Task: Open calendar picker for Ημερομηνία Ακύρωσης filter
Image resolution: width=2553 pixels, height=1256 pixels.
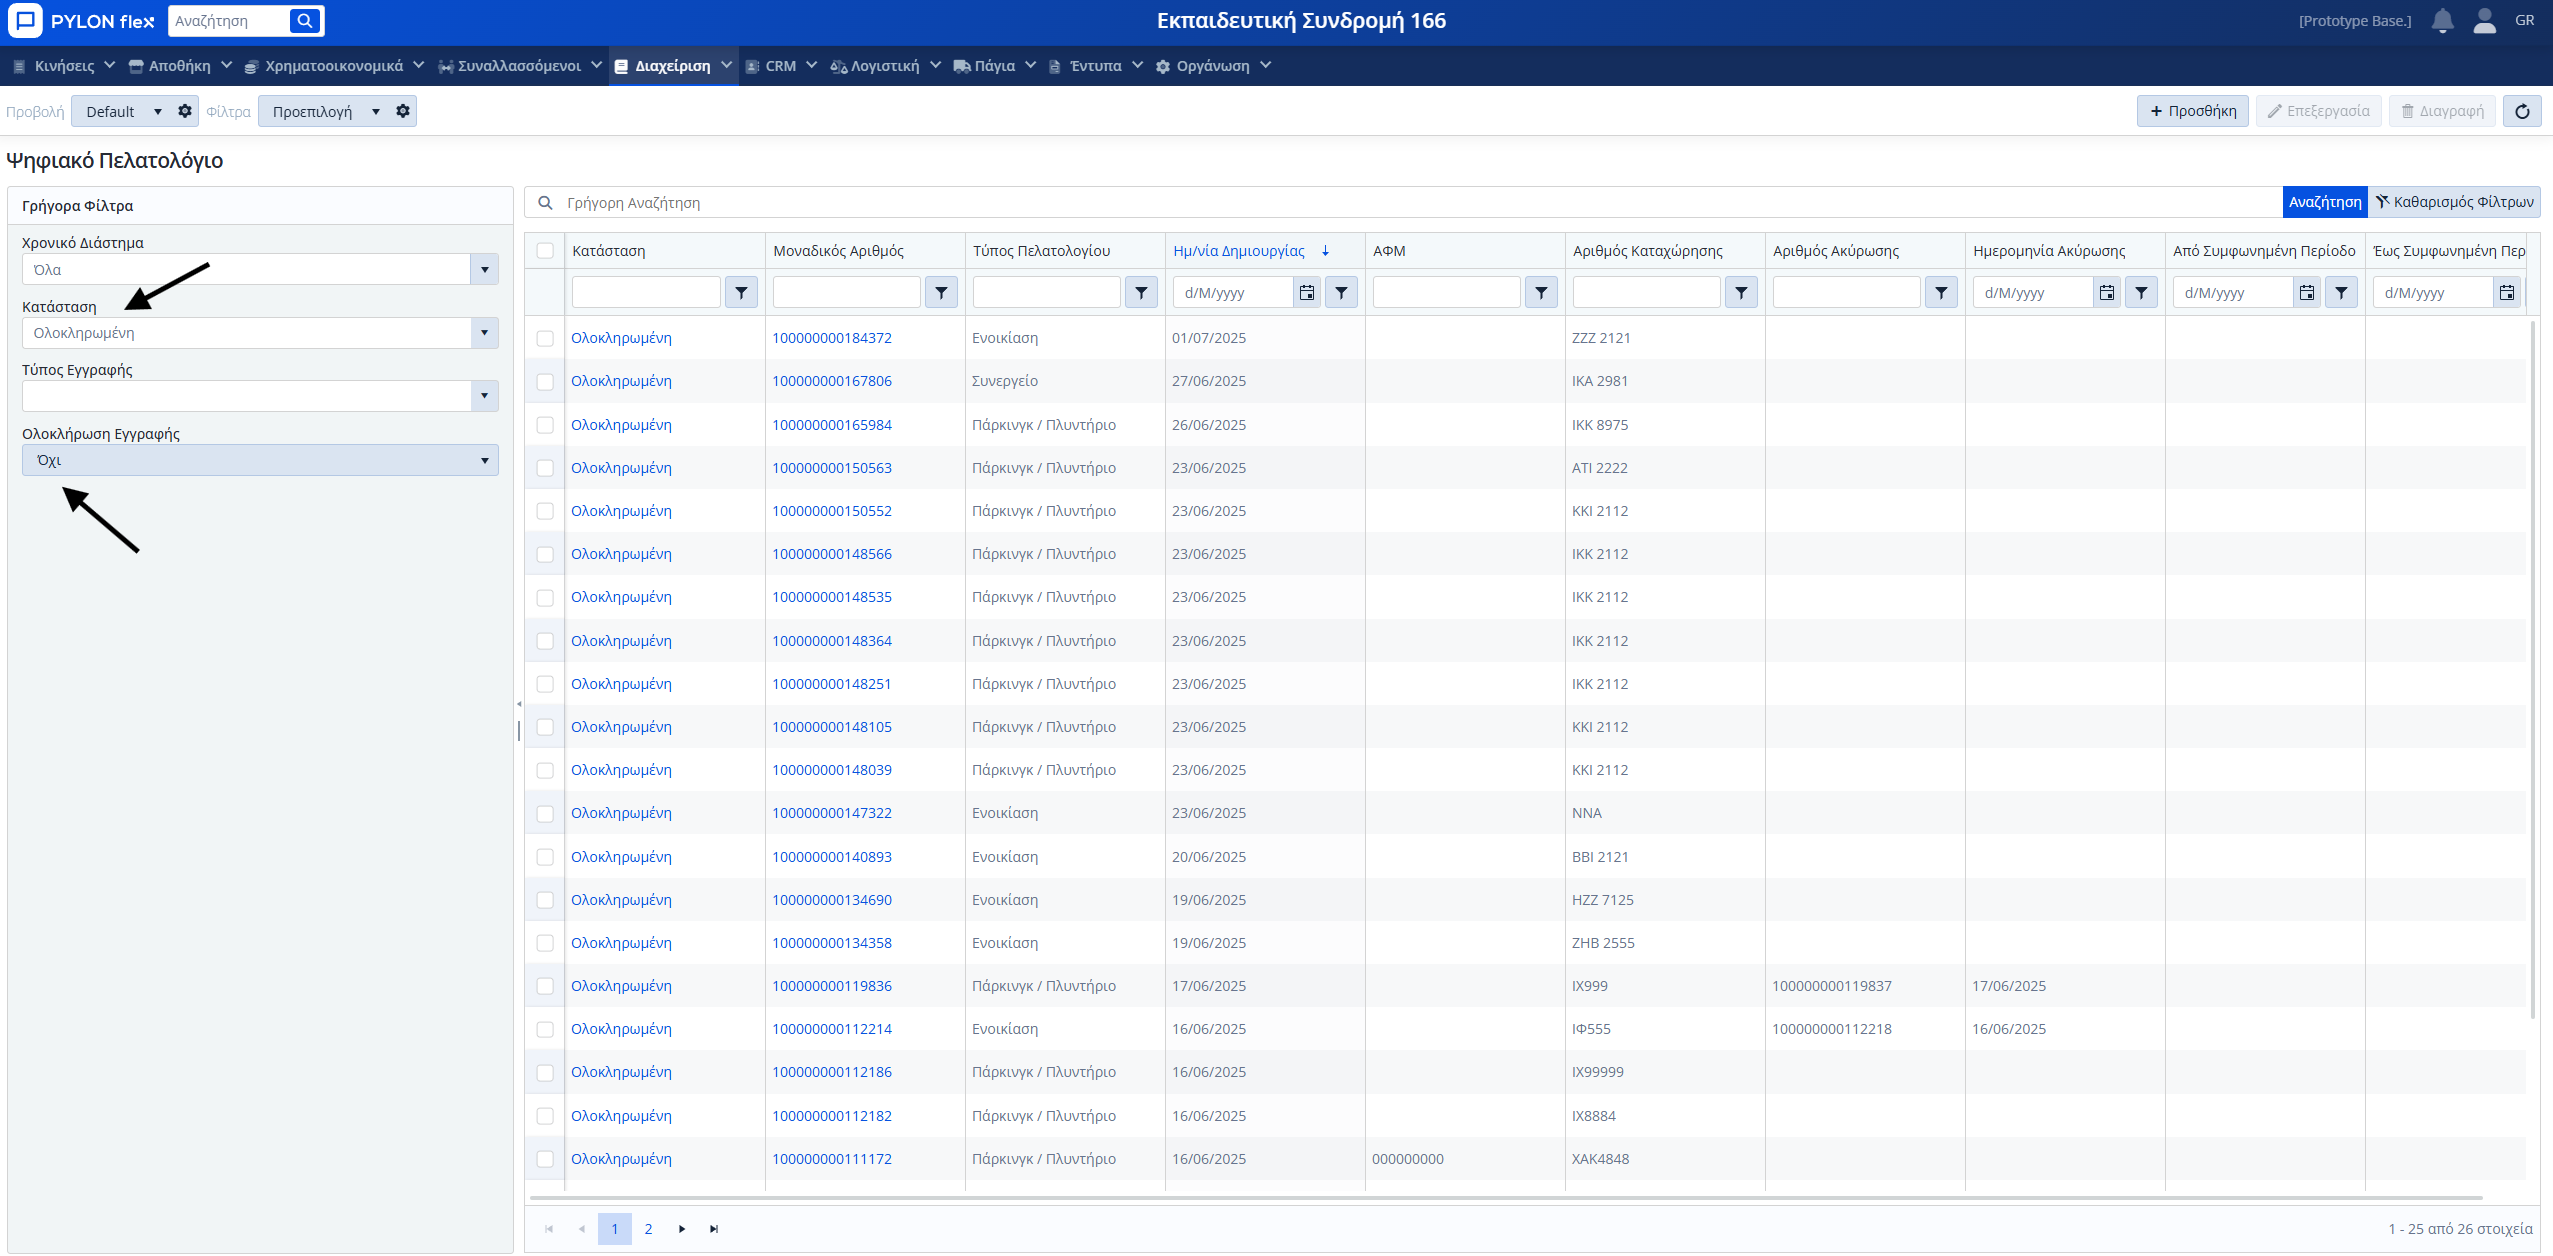Action: [2107, 292]
